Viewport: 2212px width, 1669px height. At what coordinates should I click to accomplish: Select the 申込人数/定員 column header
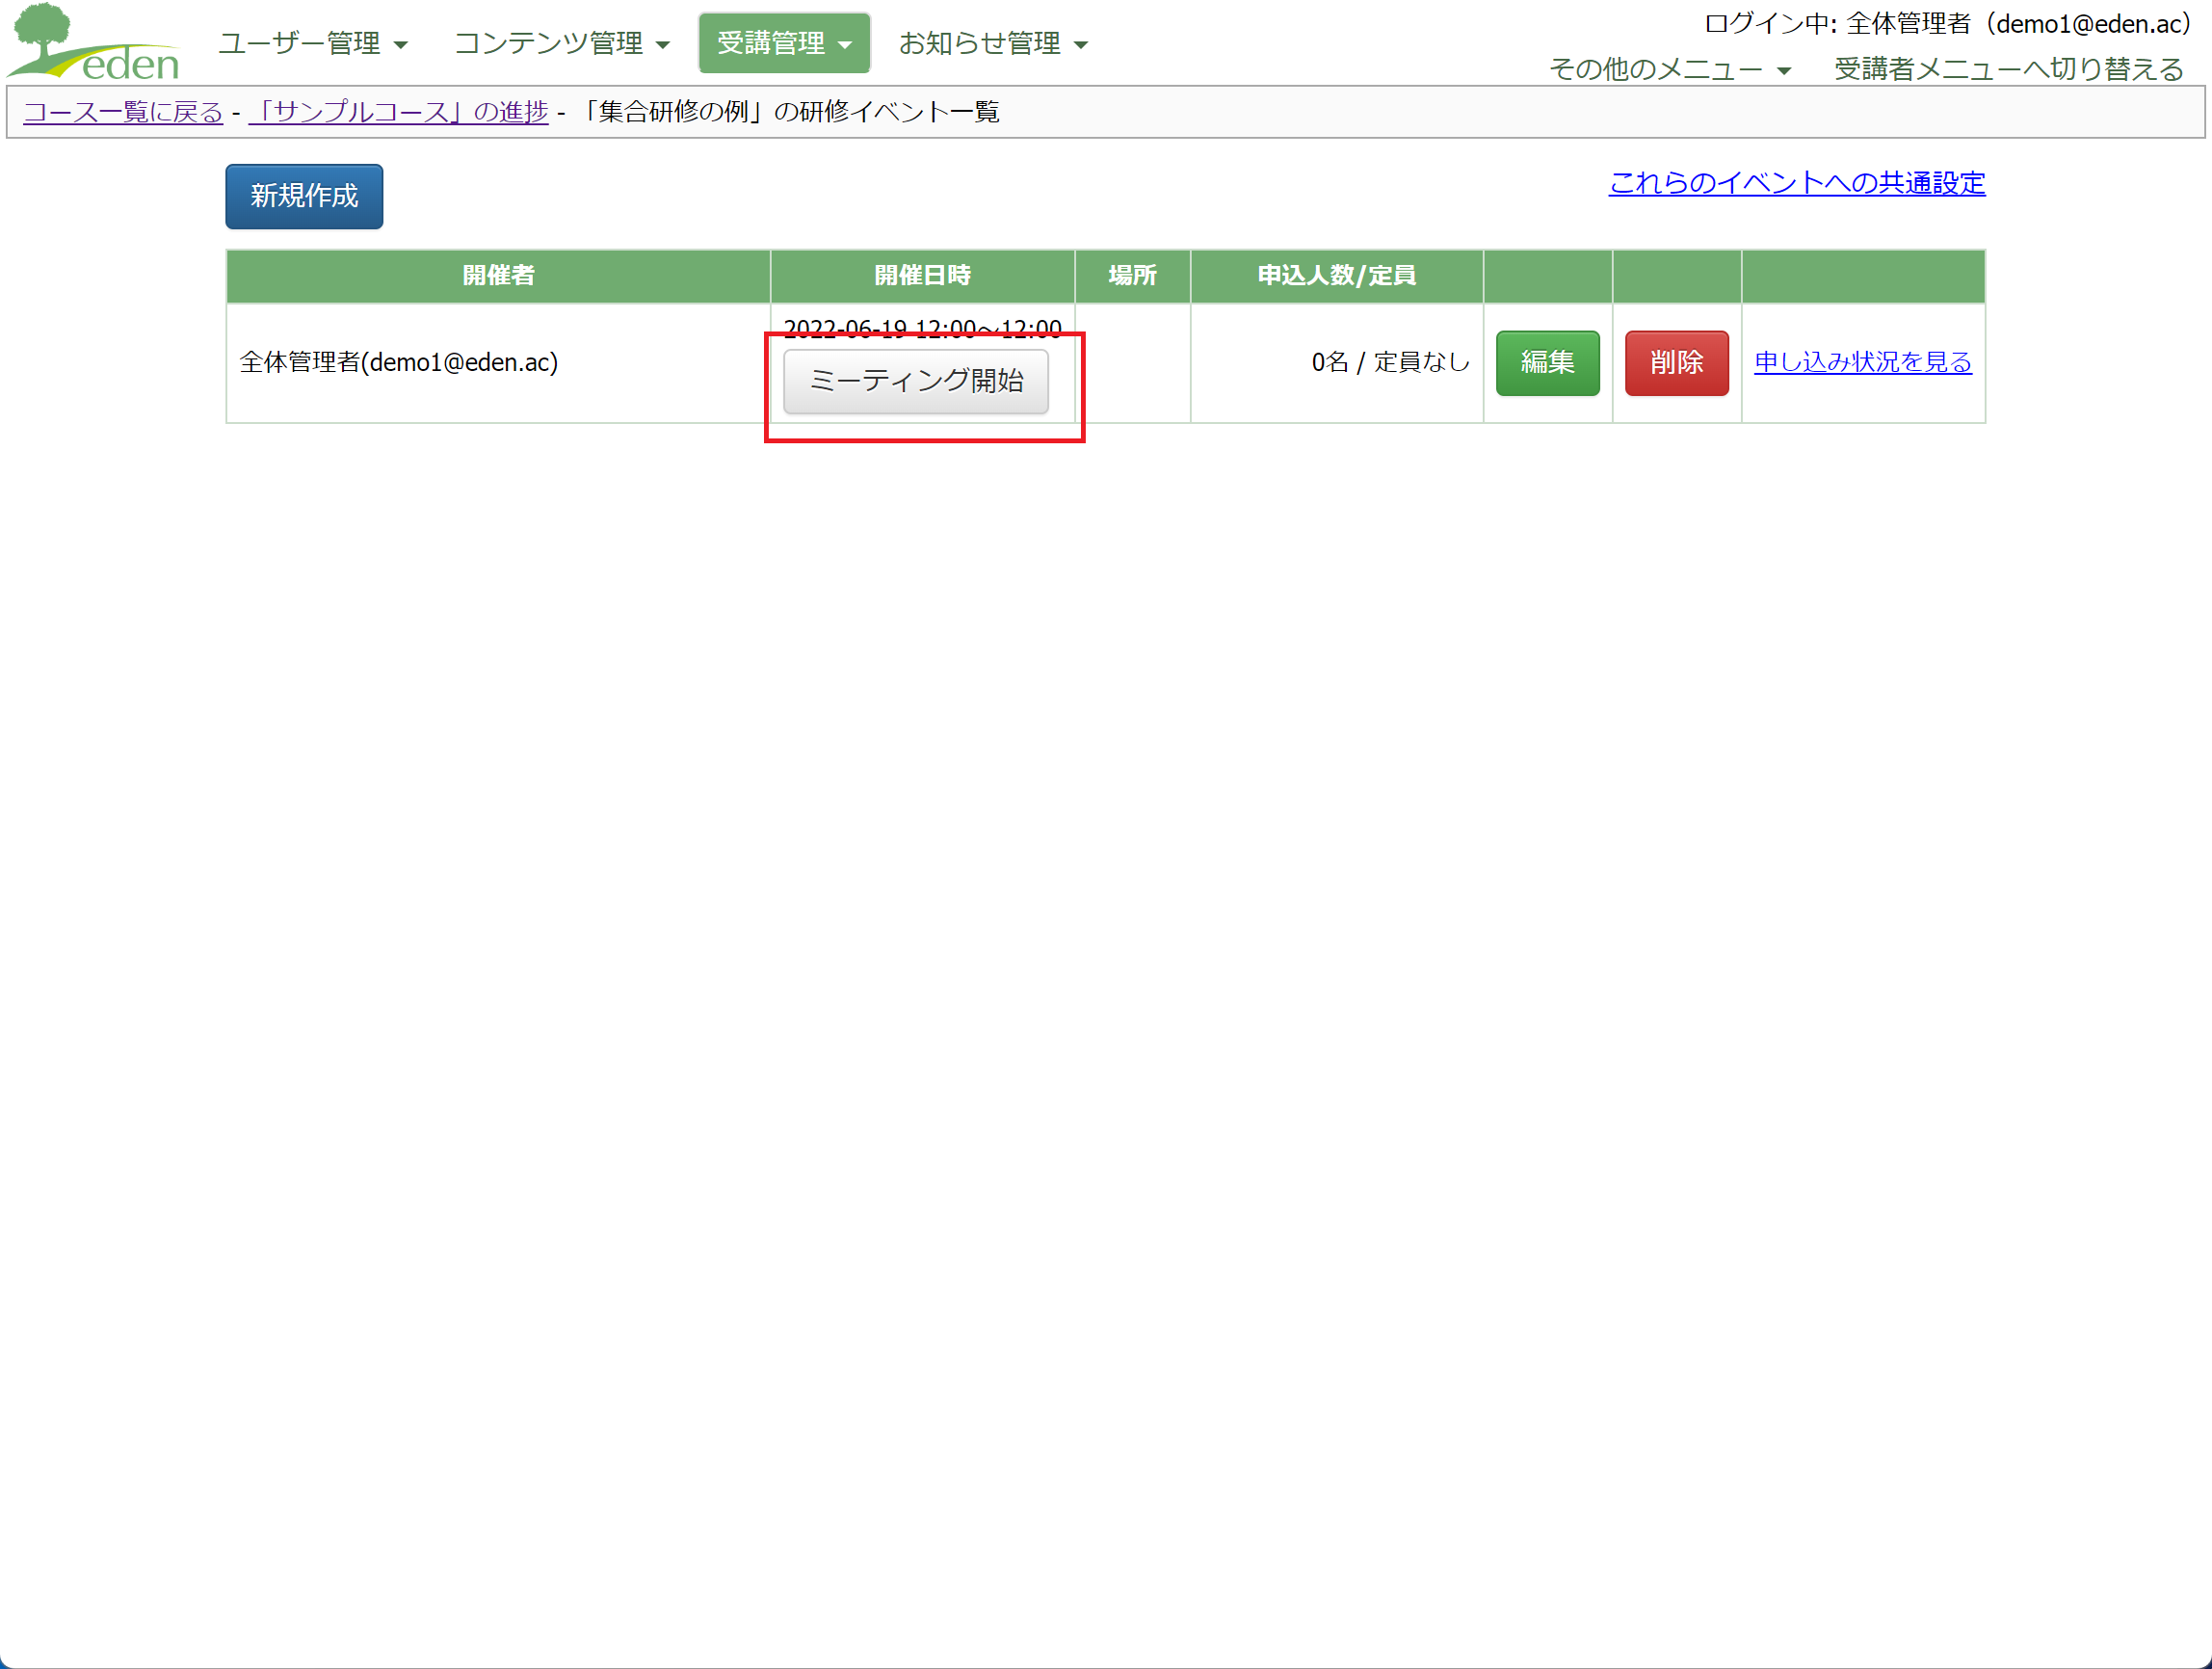pyautogui.click(x=1336, y=276)
